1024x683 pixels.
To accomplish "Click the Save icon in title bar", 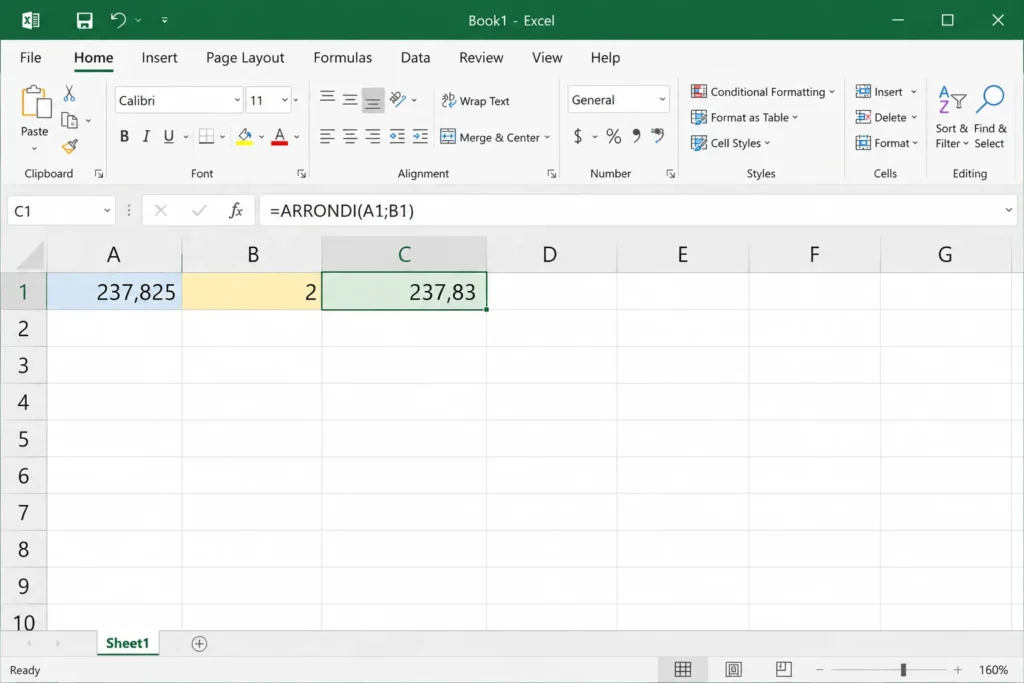I will (x=84, y=21).
